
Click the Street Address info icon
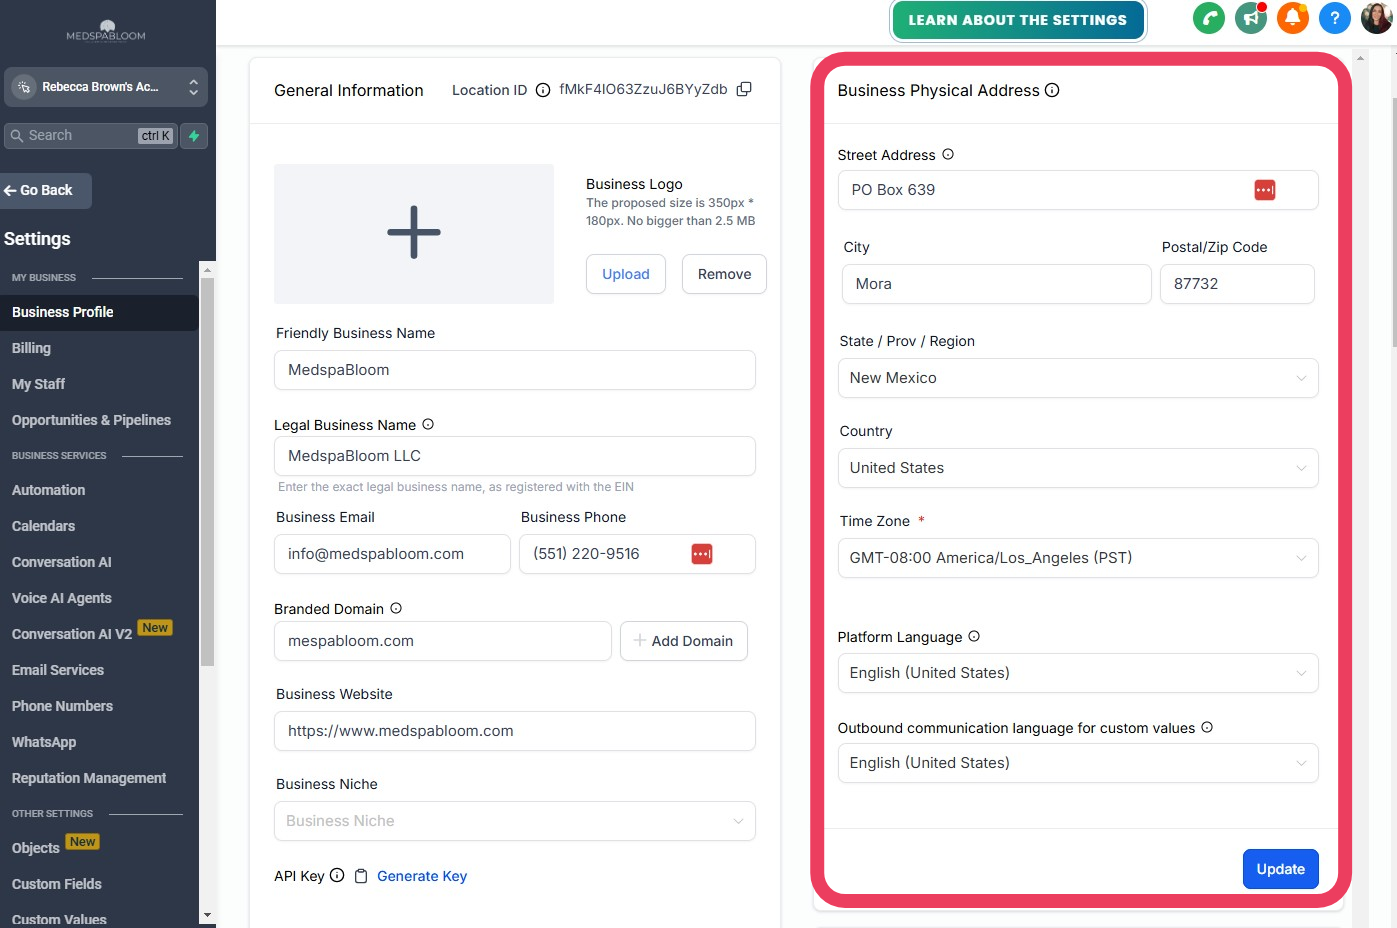948,154
